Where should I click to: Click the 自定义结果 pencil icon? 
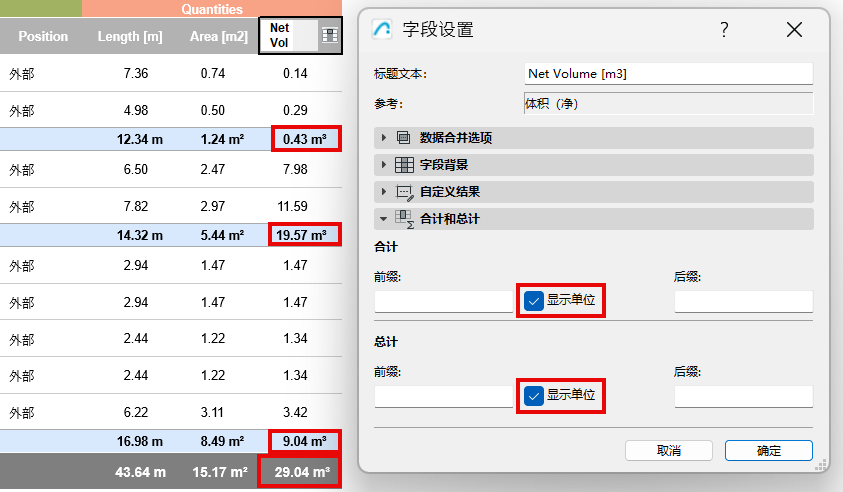click(x=404, y=192)
